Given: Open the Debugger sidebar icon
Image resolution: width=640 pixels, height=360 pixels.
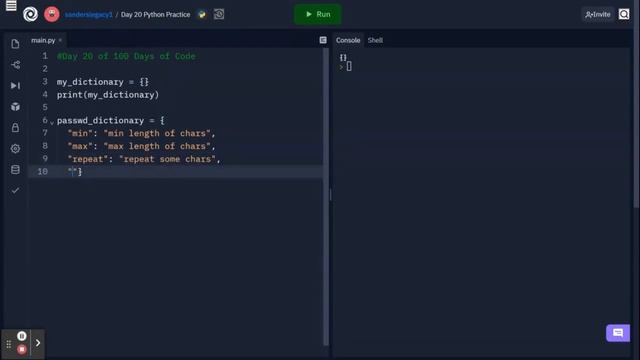Looking at the screenshot, I should (16, 86).
